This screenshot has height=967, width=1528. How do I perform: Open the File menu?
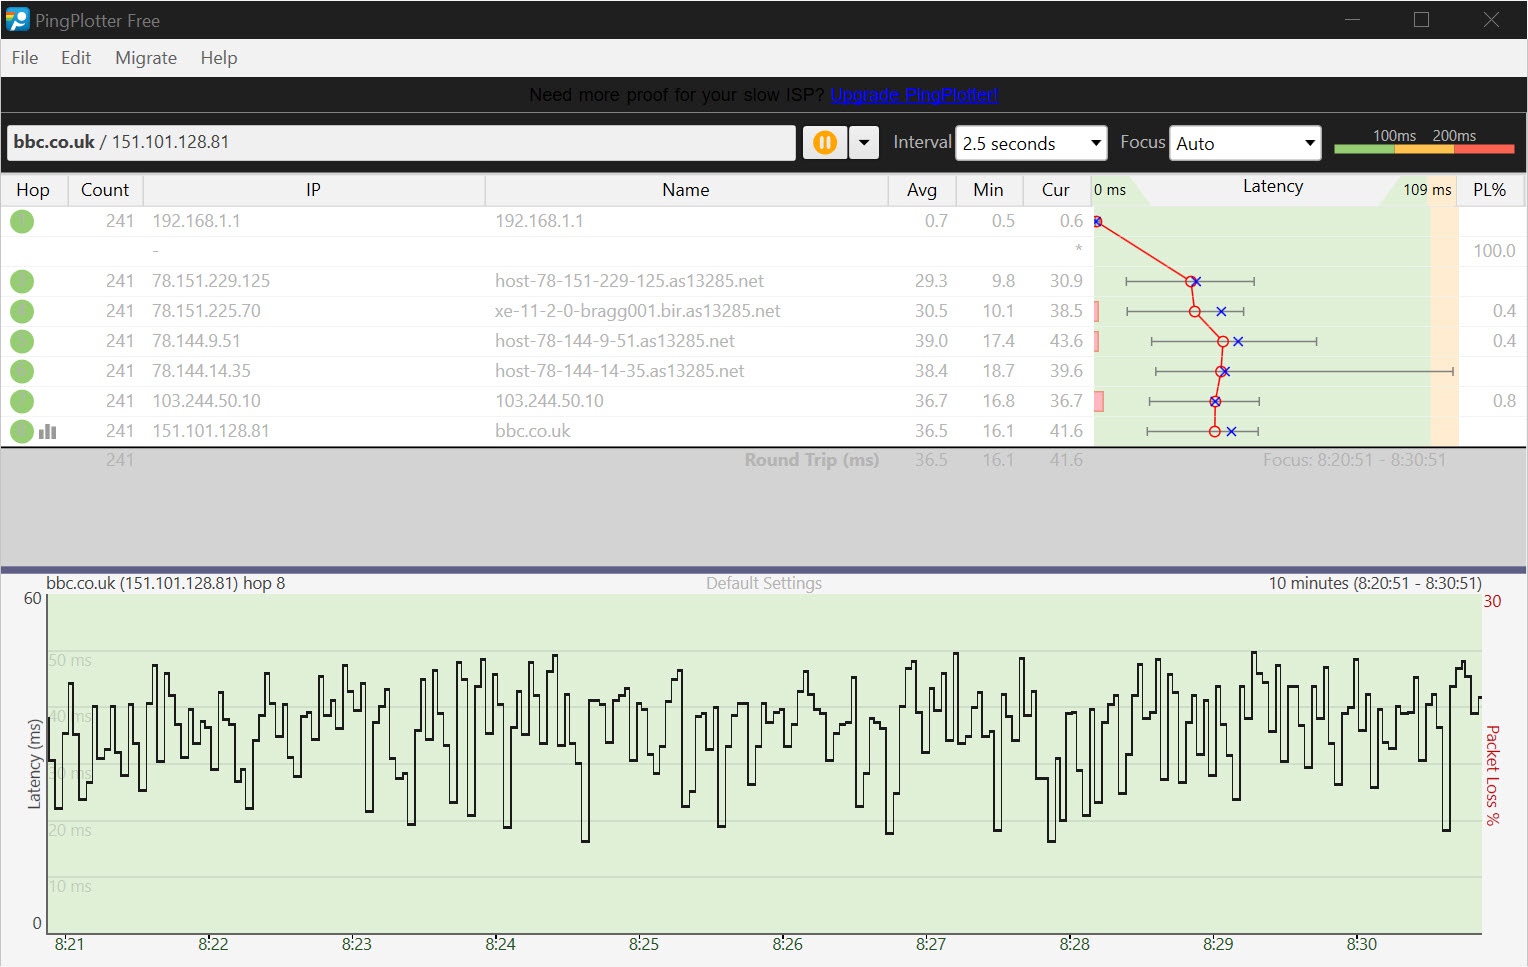(25, 58)
